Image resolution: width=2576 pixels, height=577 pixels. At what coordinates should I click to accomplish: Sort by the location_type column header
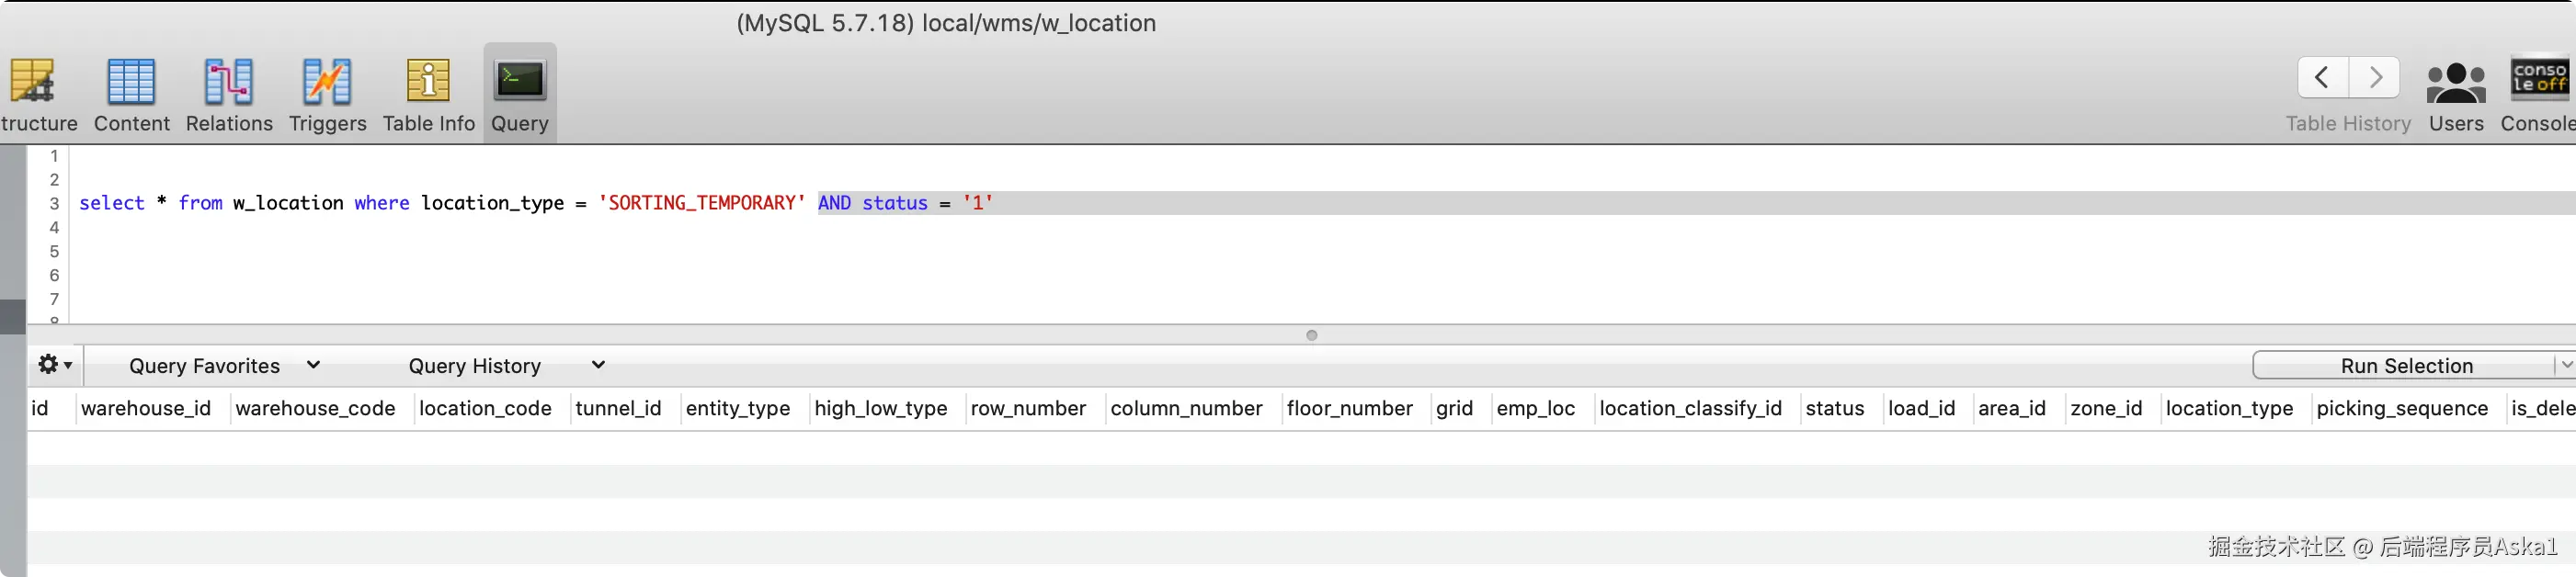[2229, 408]
